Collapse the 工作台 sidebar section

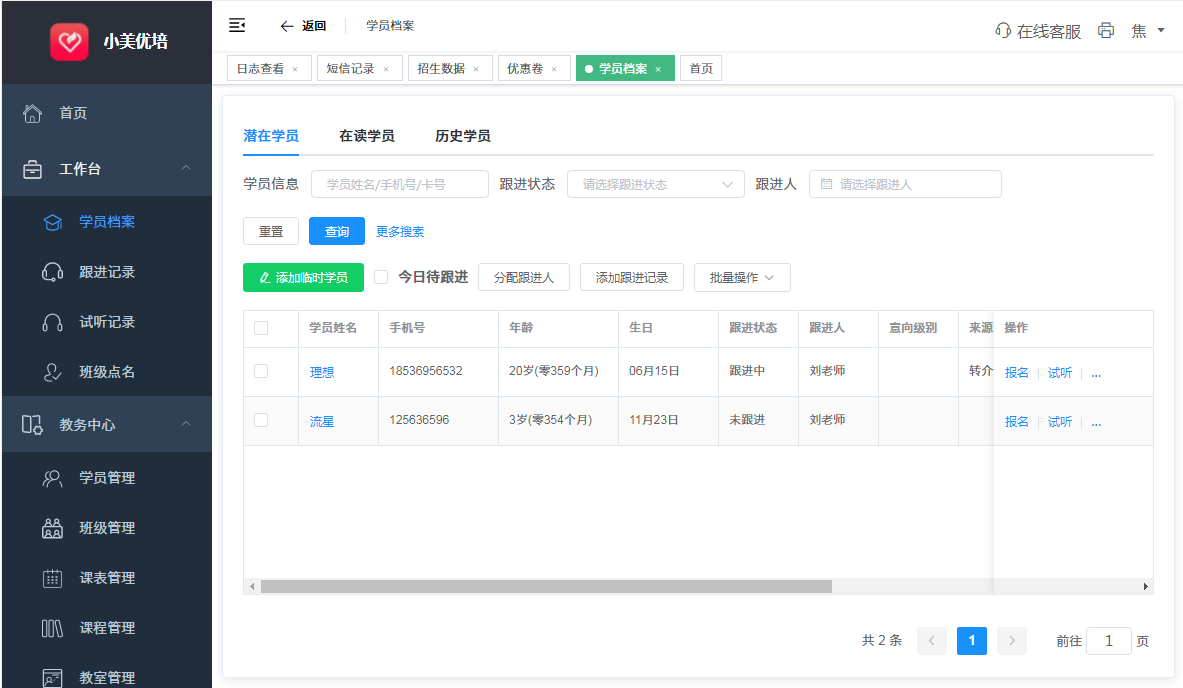(186, 169)
